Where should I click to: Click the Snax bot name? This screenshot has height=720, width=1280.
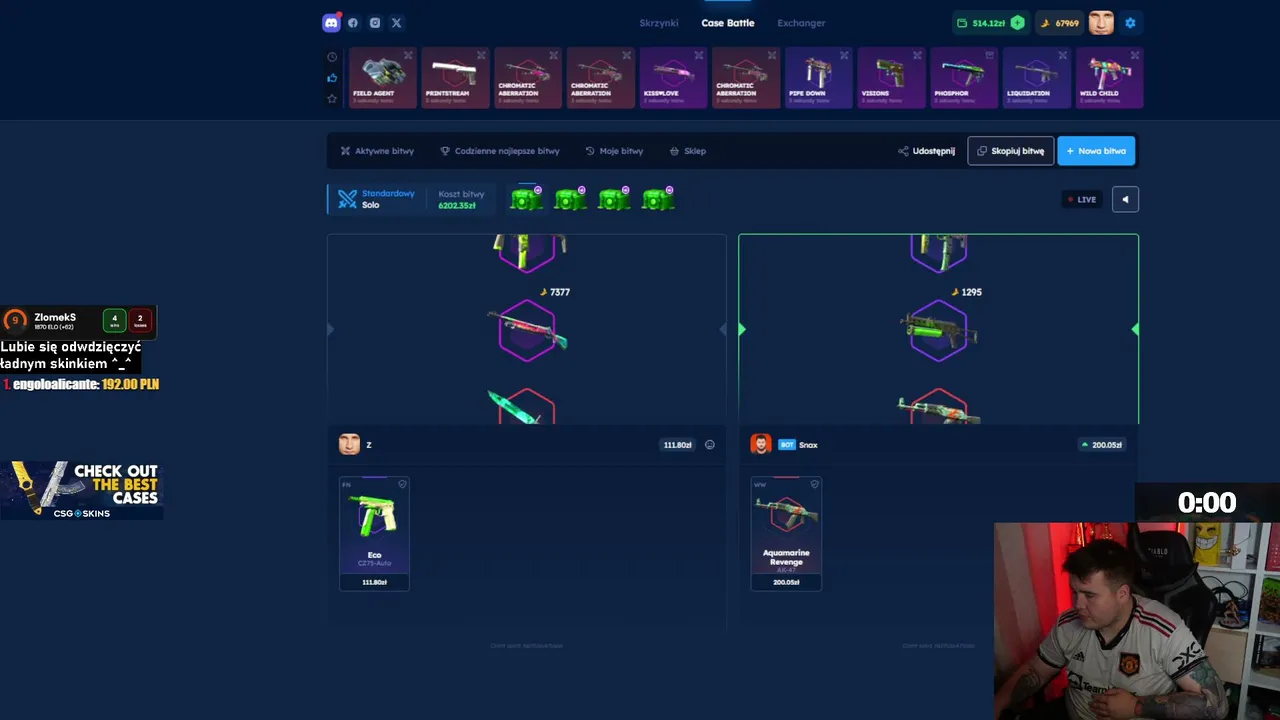click(808, 445)
